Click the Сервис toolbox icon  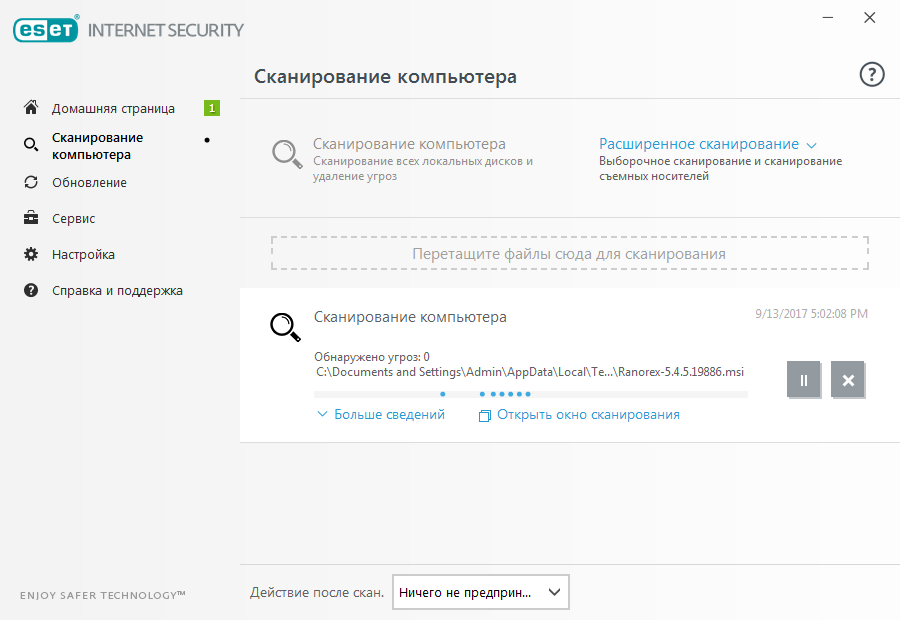[31, 219]
